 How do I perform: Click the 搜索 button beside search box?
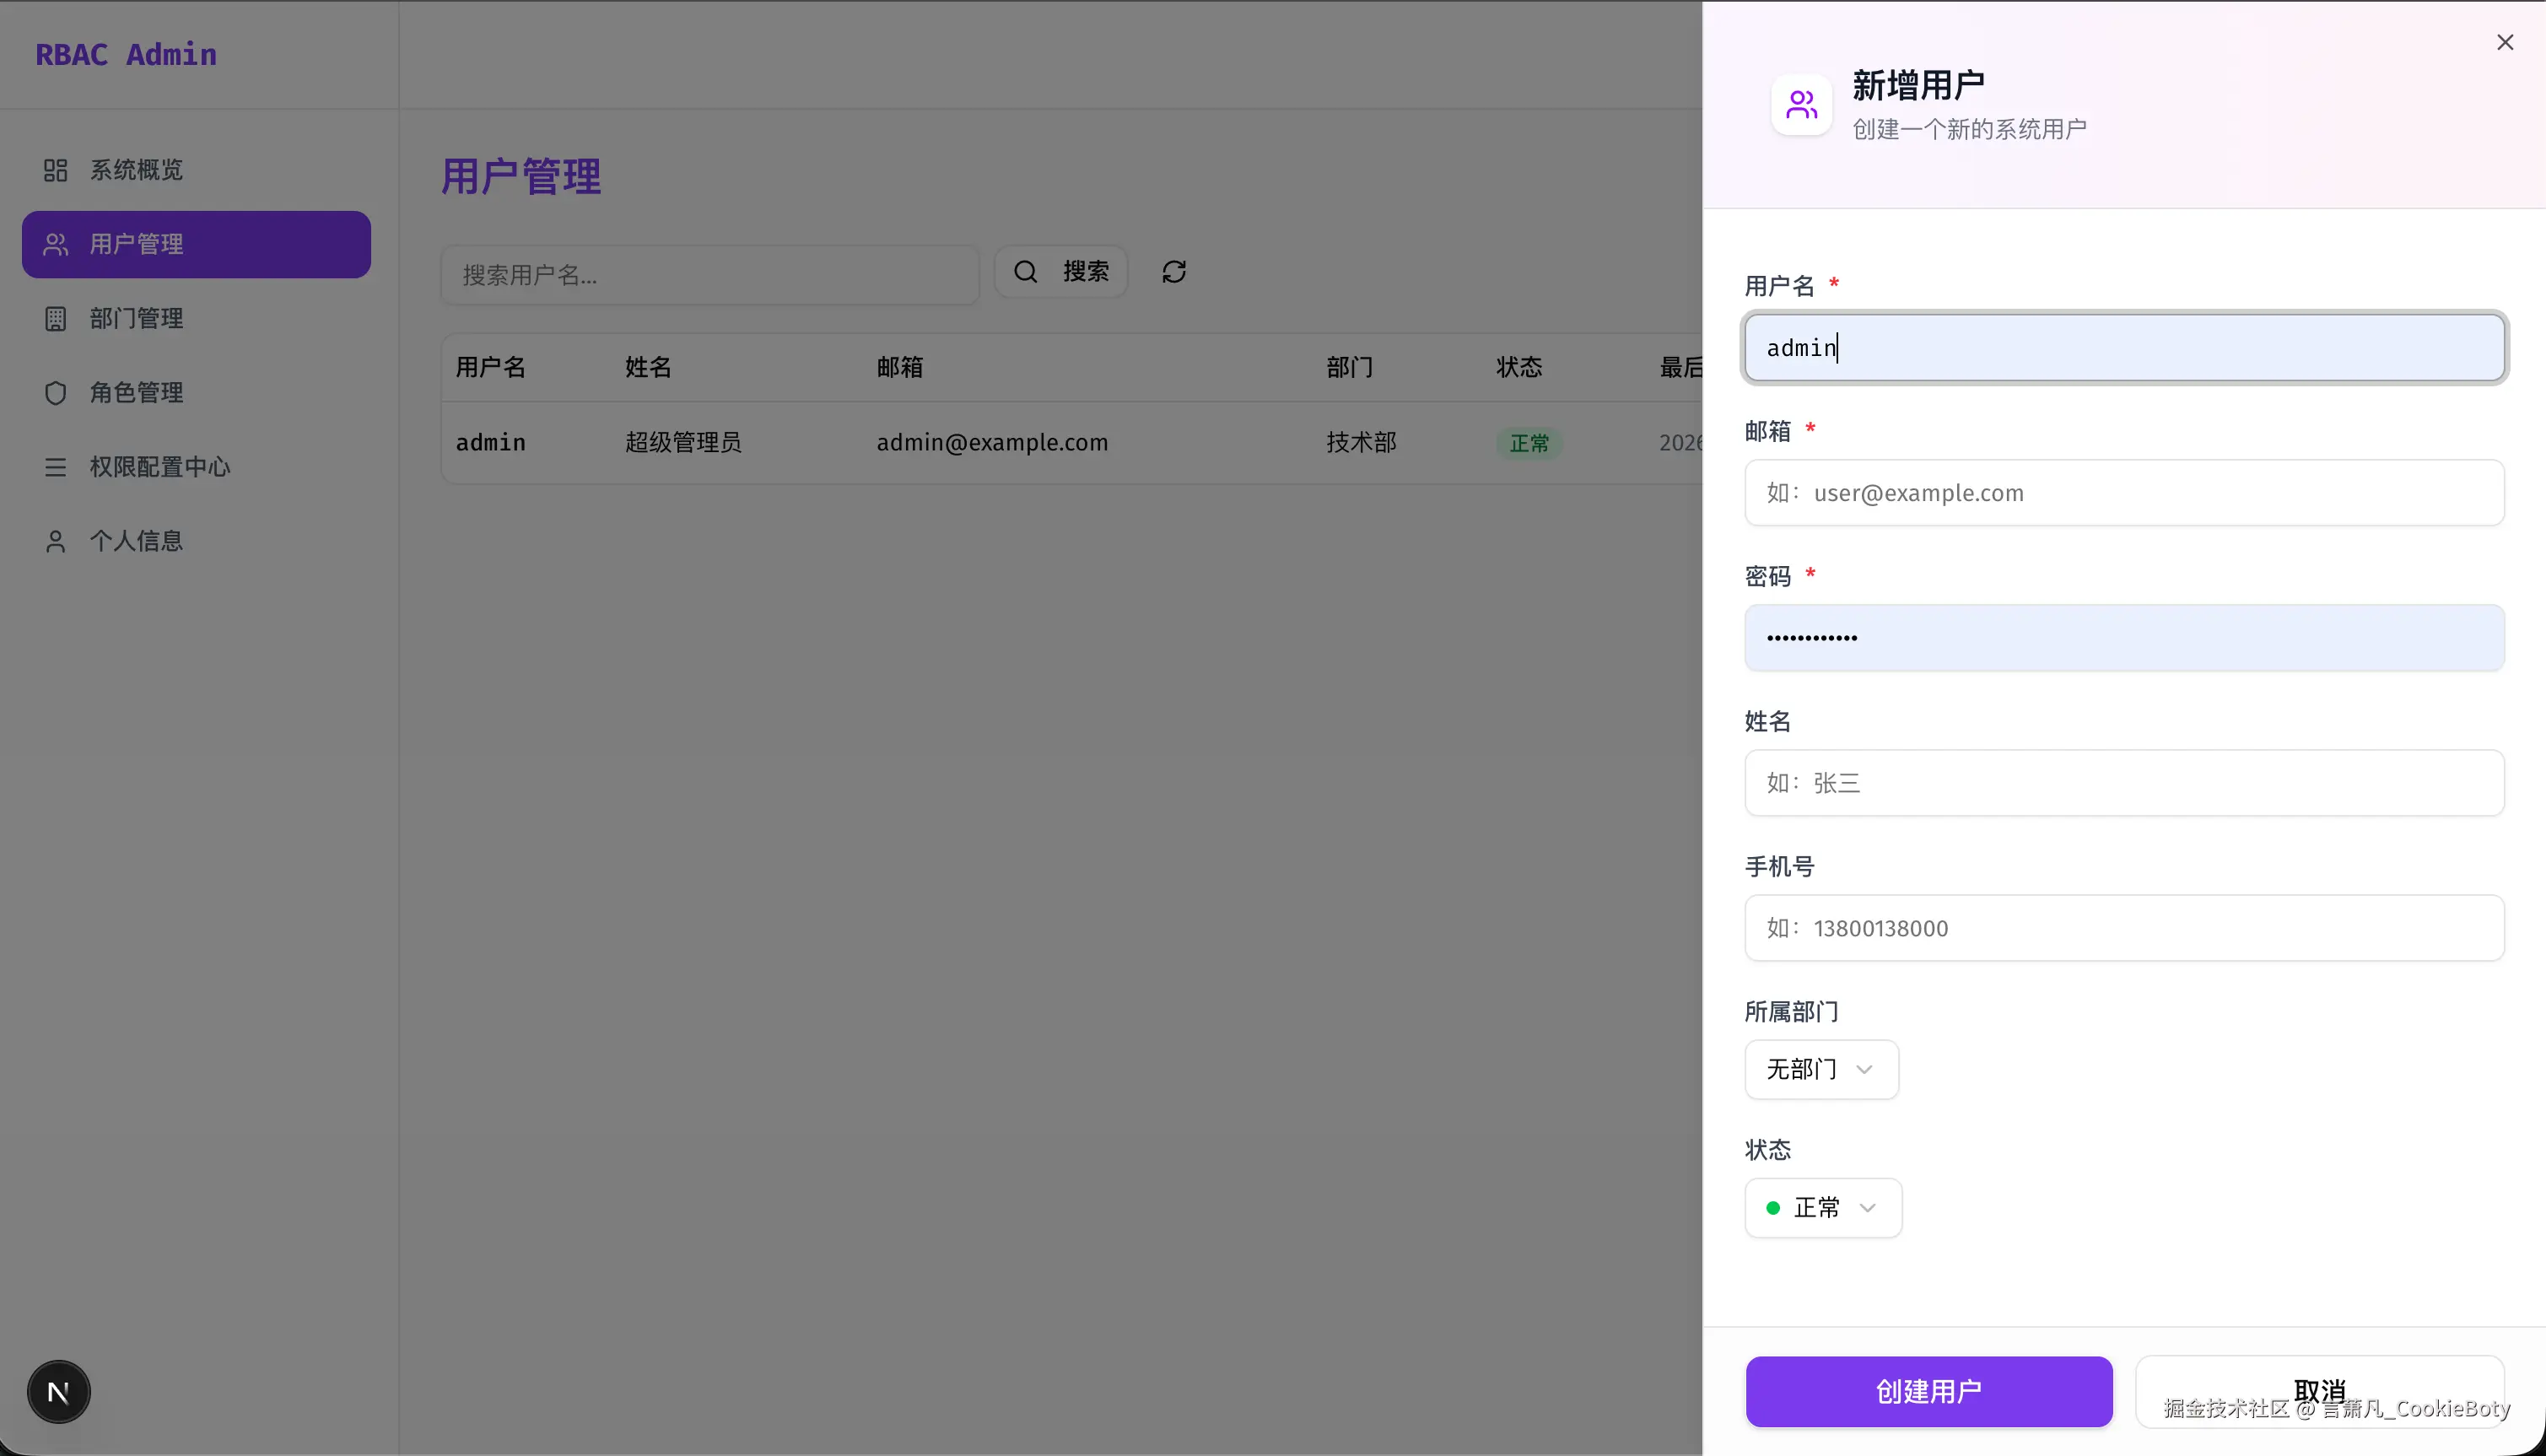click(x=1060, y=272)
